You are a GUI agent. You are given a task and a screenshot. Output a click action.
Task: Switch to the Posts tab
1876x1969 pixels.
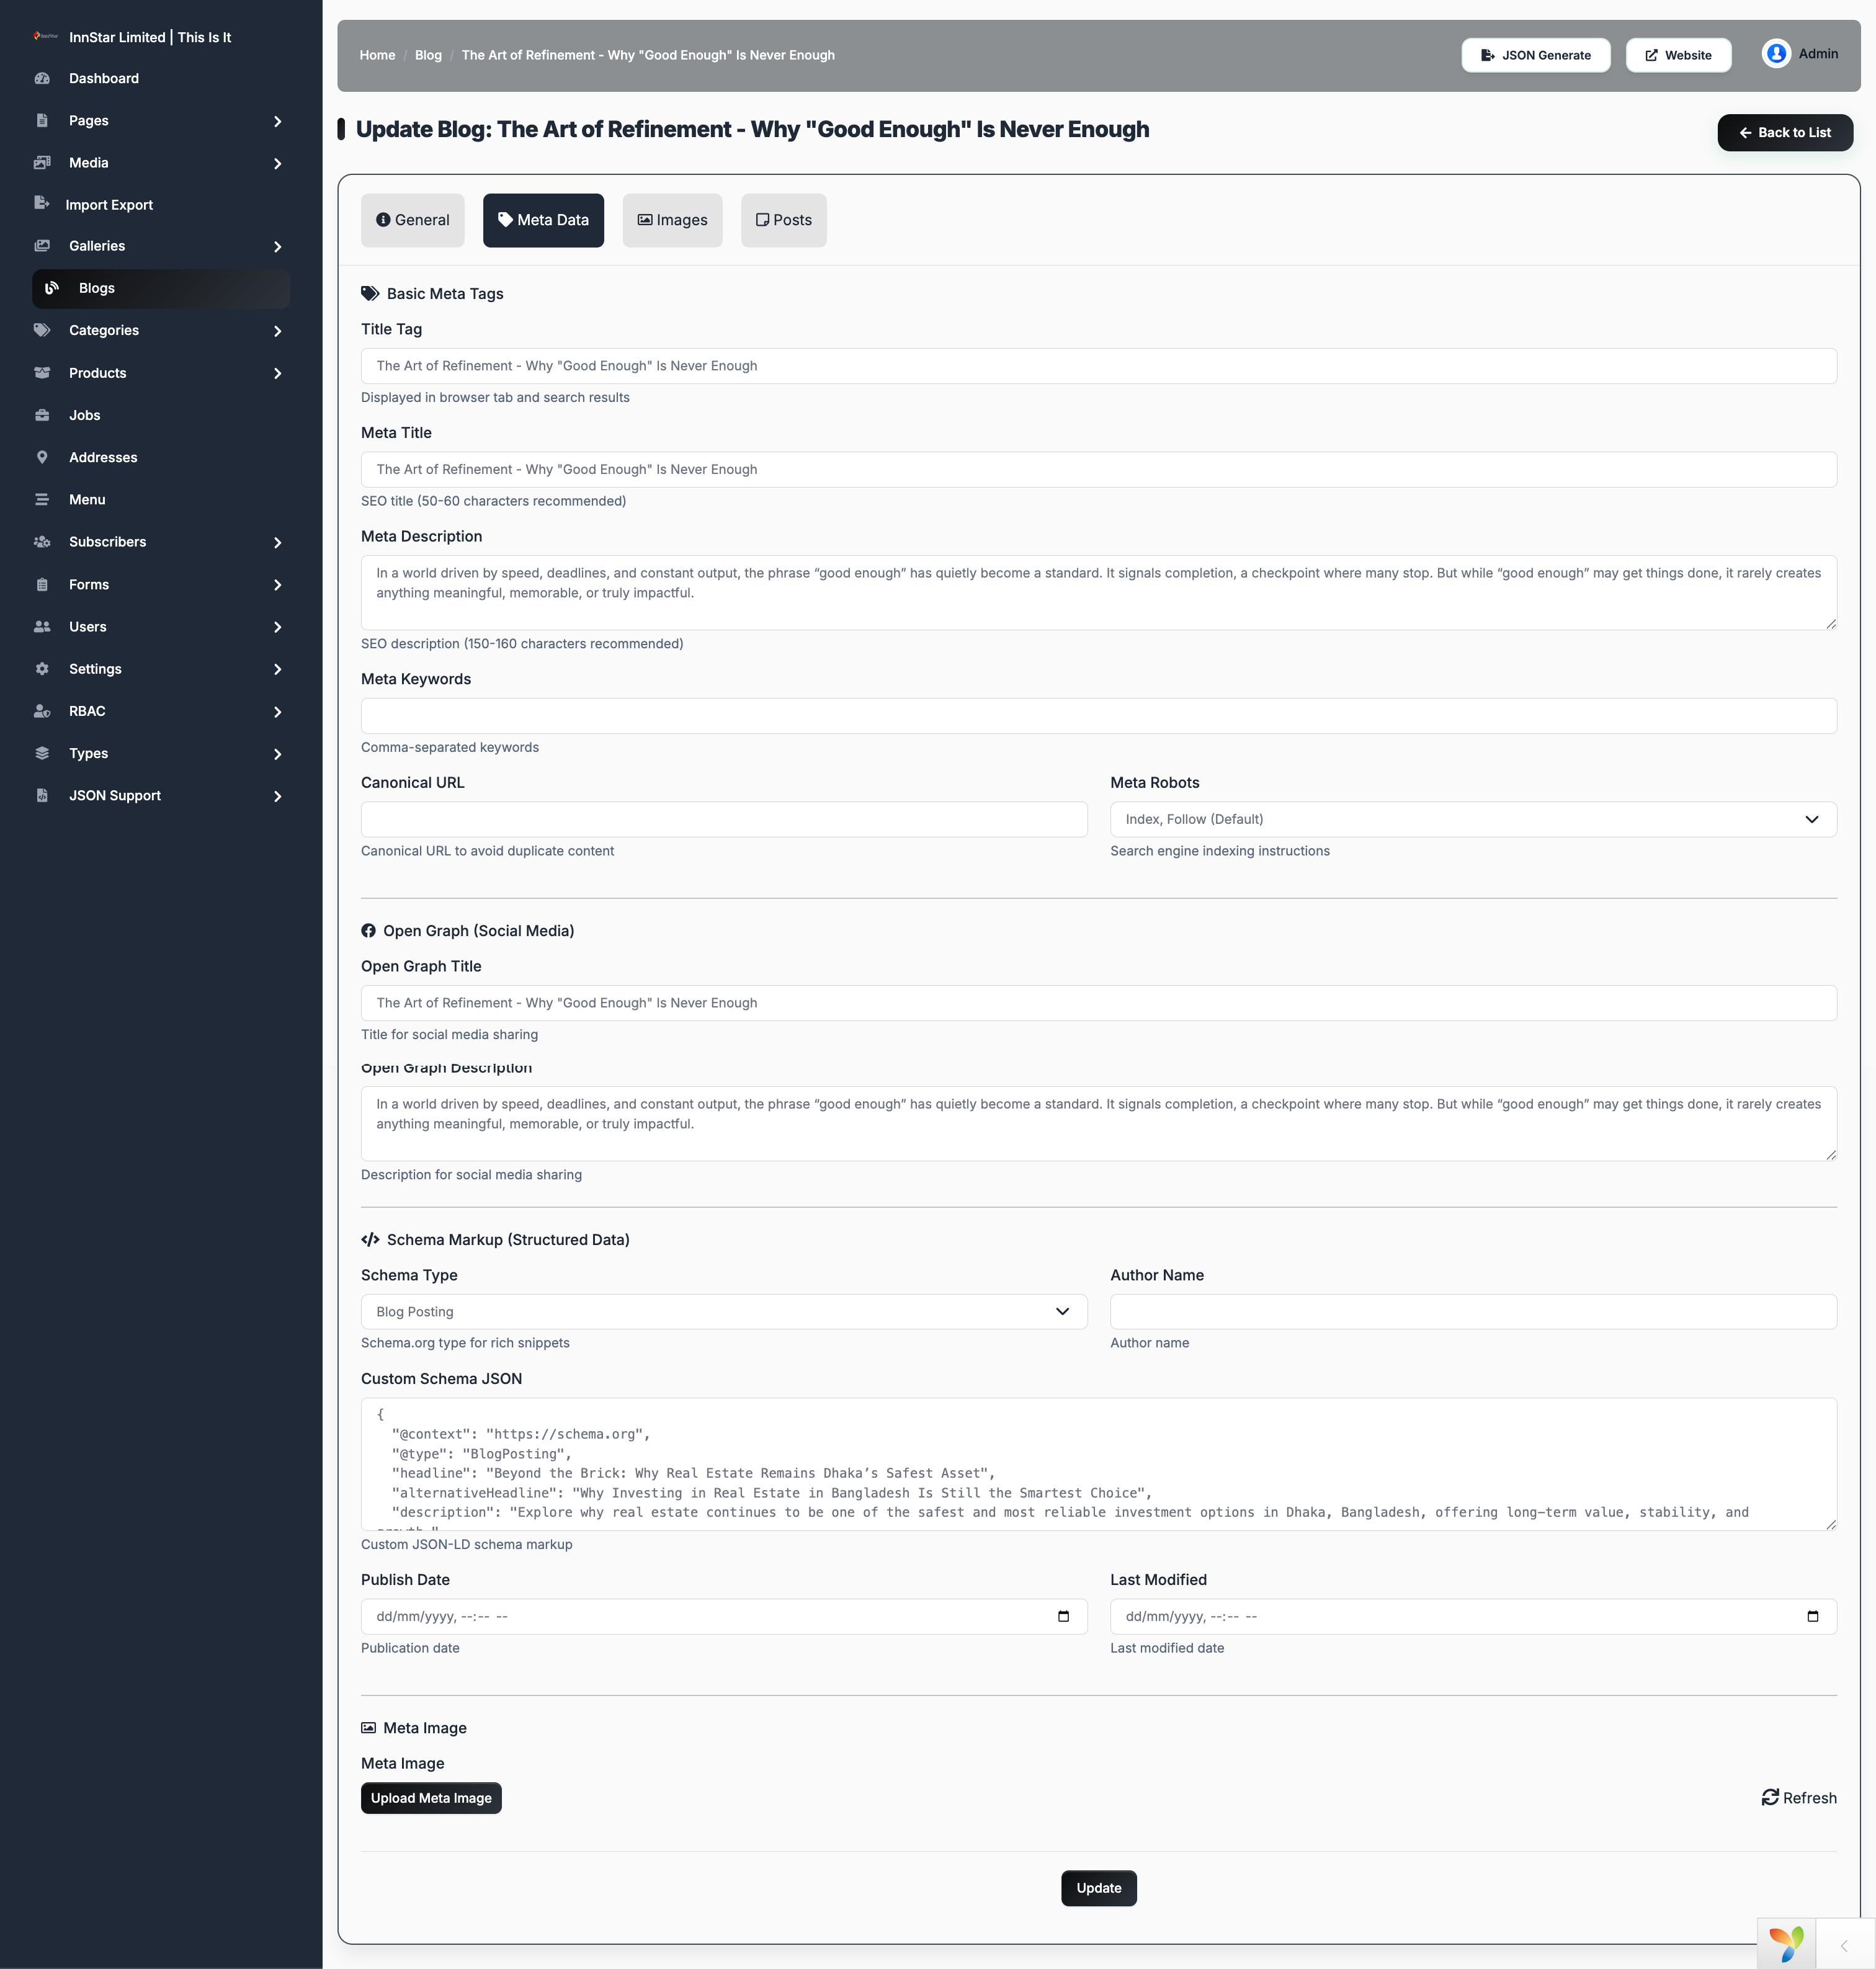coord(783,220)
